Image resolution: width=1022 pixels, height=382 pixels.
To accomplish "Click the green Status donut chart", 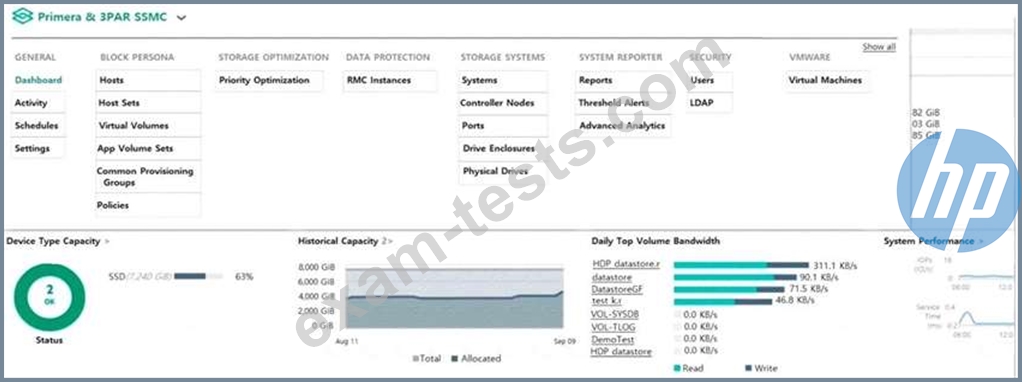I will click(x=50, y=297).
